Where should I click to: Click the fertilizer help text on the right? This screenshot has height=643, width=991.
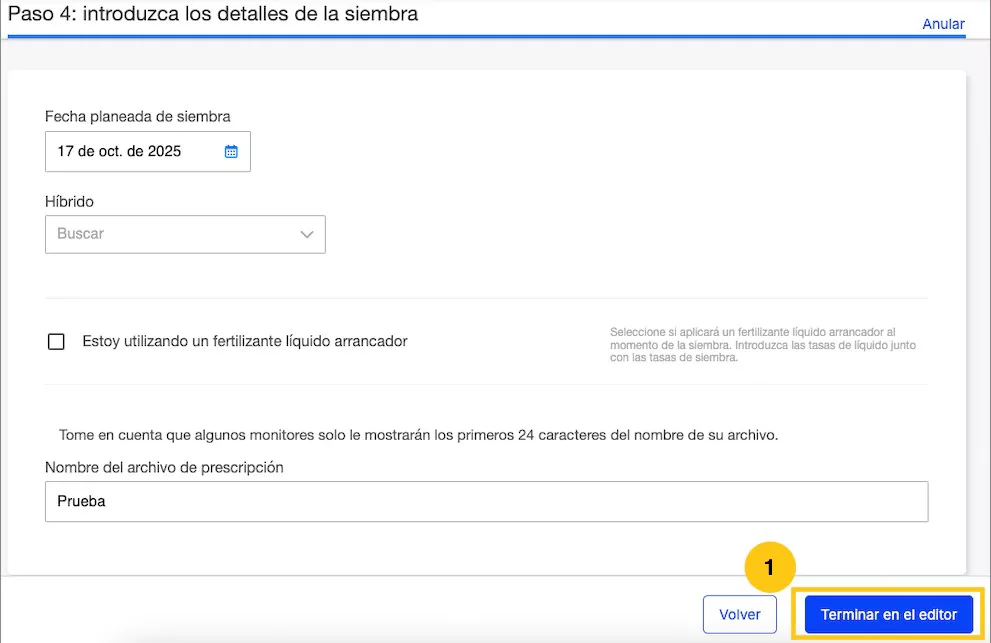762,345
